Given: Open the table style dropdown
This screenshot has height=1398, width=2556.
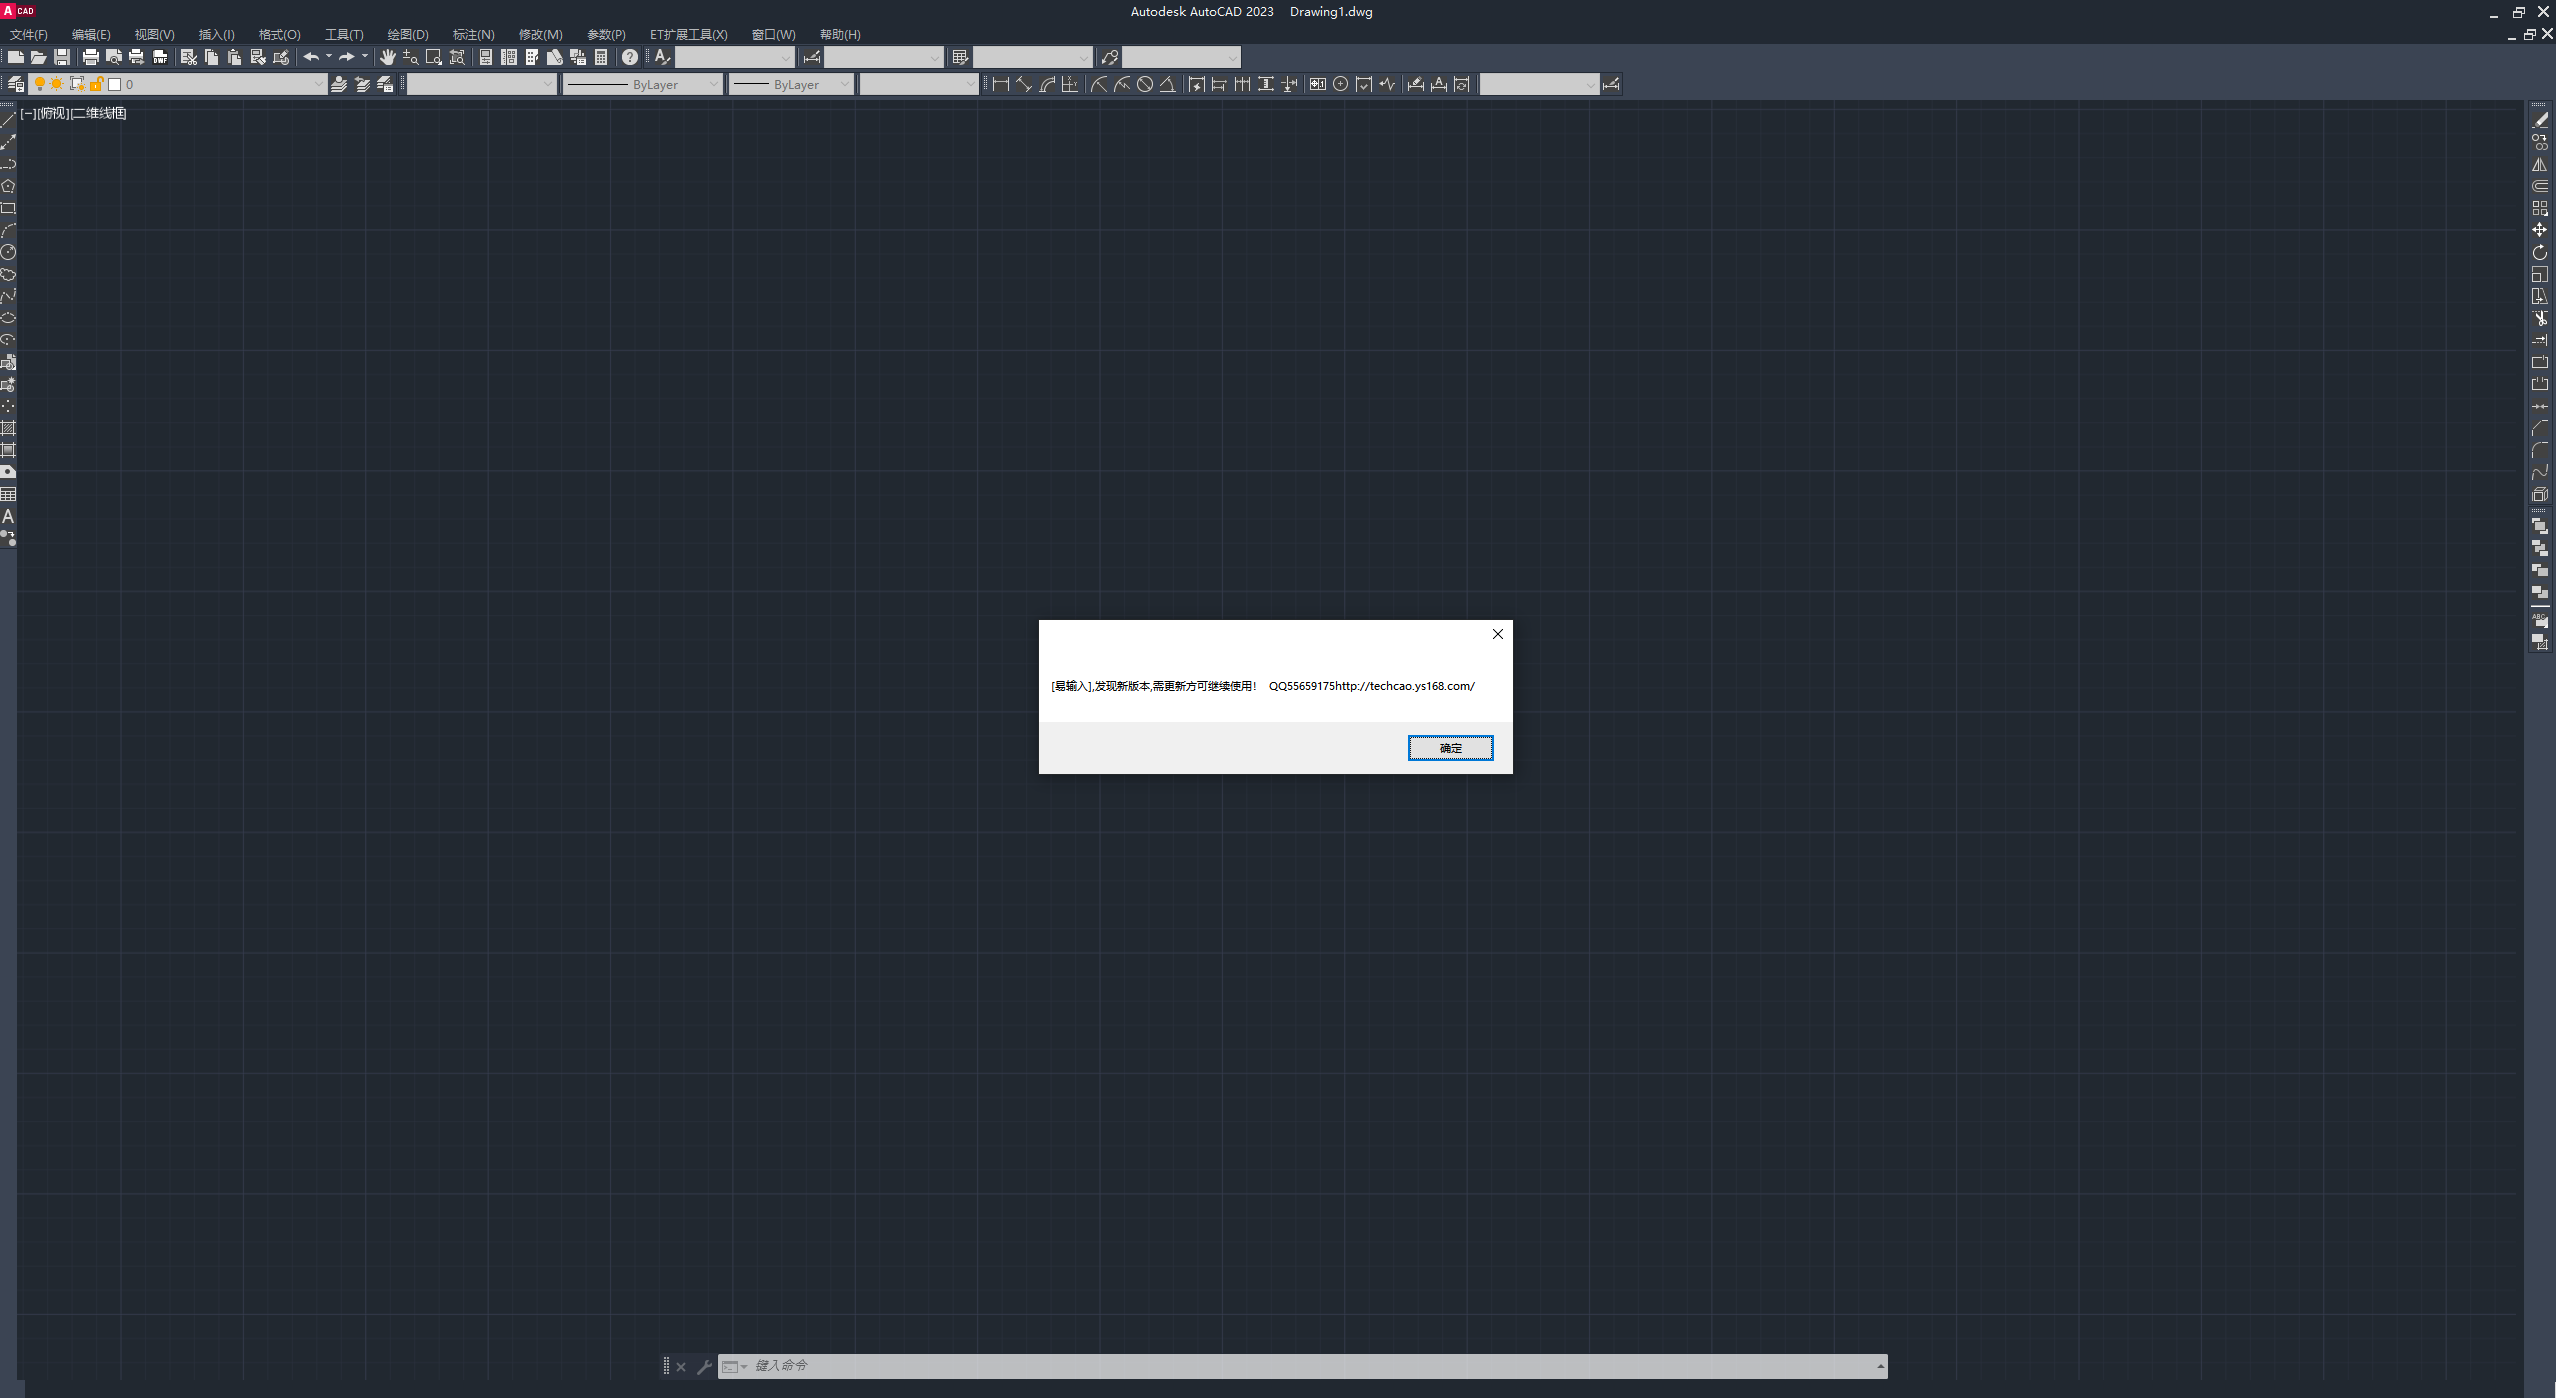Looking at the screenshot, I should [x=1032, y=57].
